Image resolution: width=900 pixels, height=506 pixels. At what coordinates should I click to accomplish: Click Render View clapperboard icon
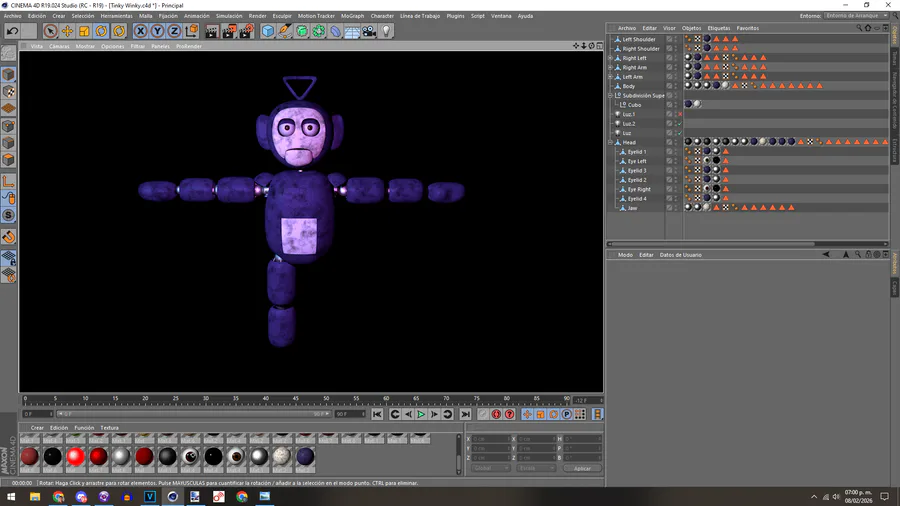click(212, 31)
